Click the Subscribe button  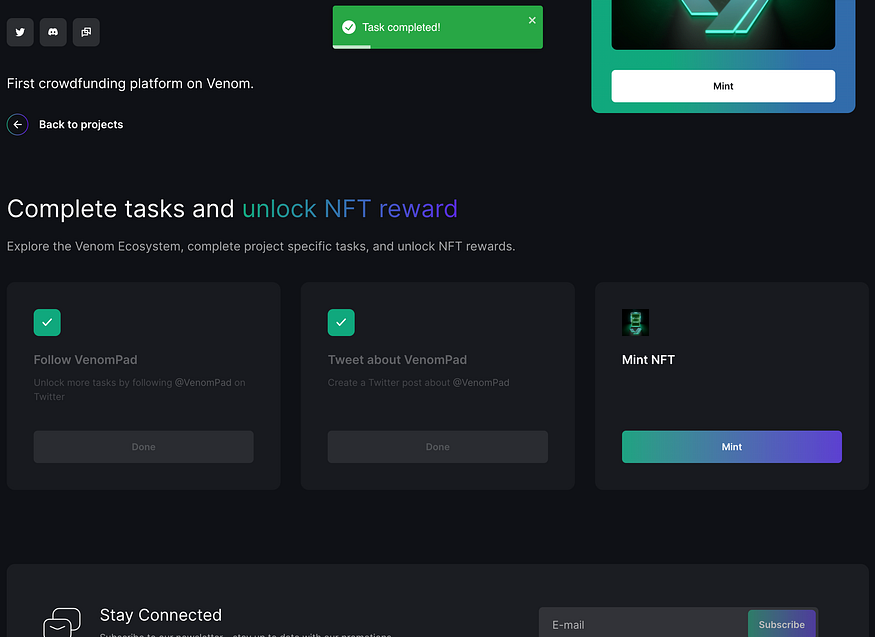[x=781, y=624]
